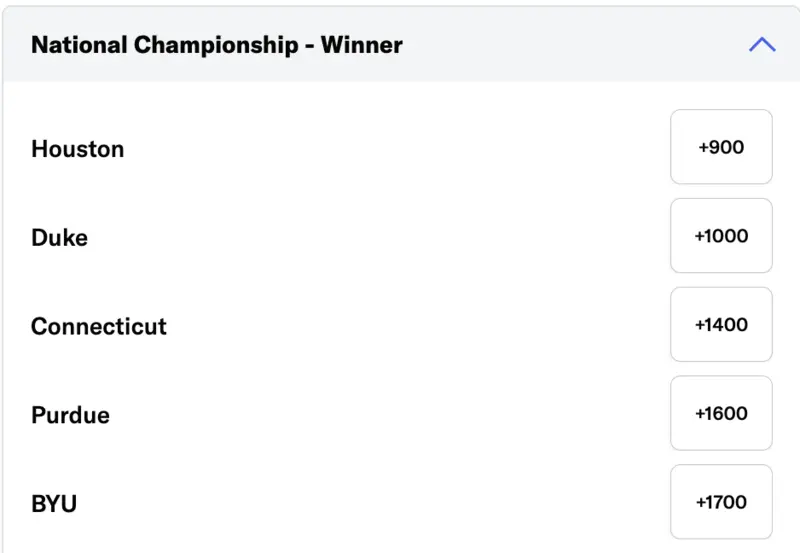Tap the +1400 price for Connecticut
800x553 pixels.
pos(721,325)
